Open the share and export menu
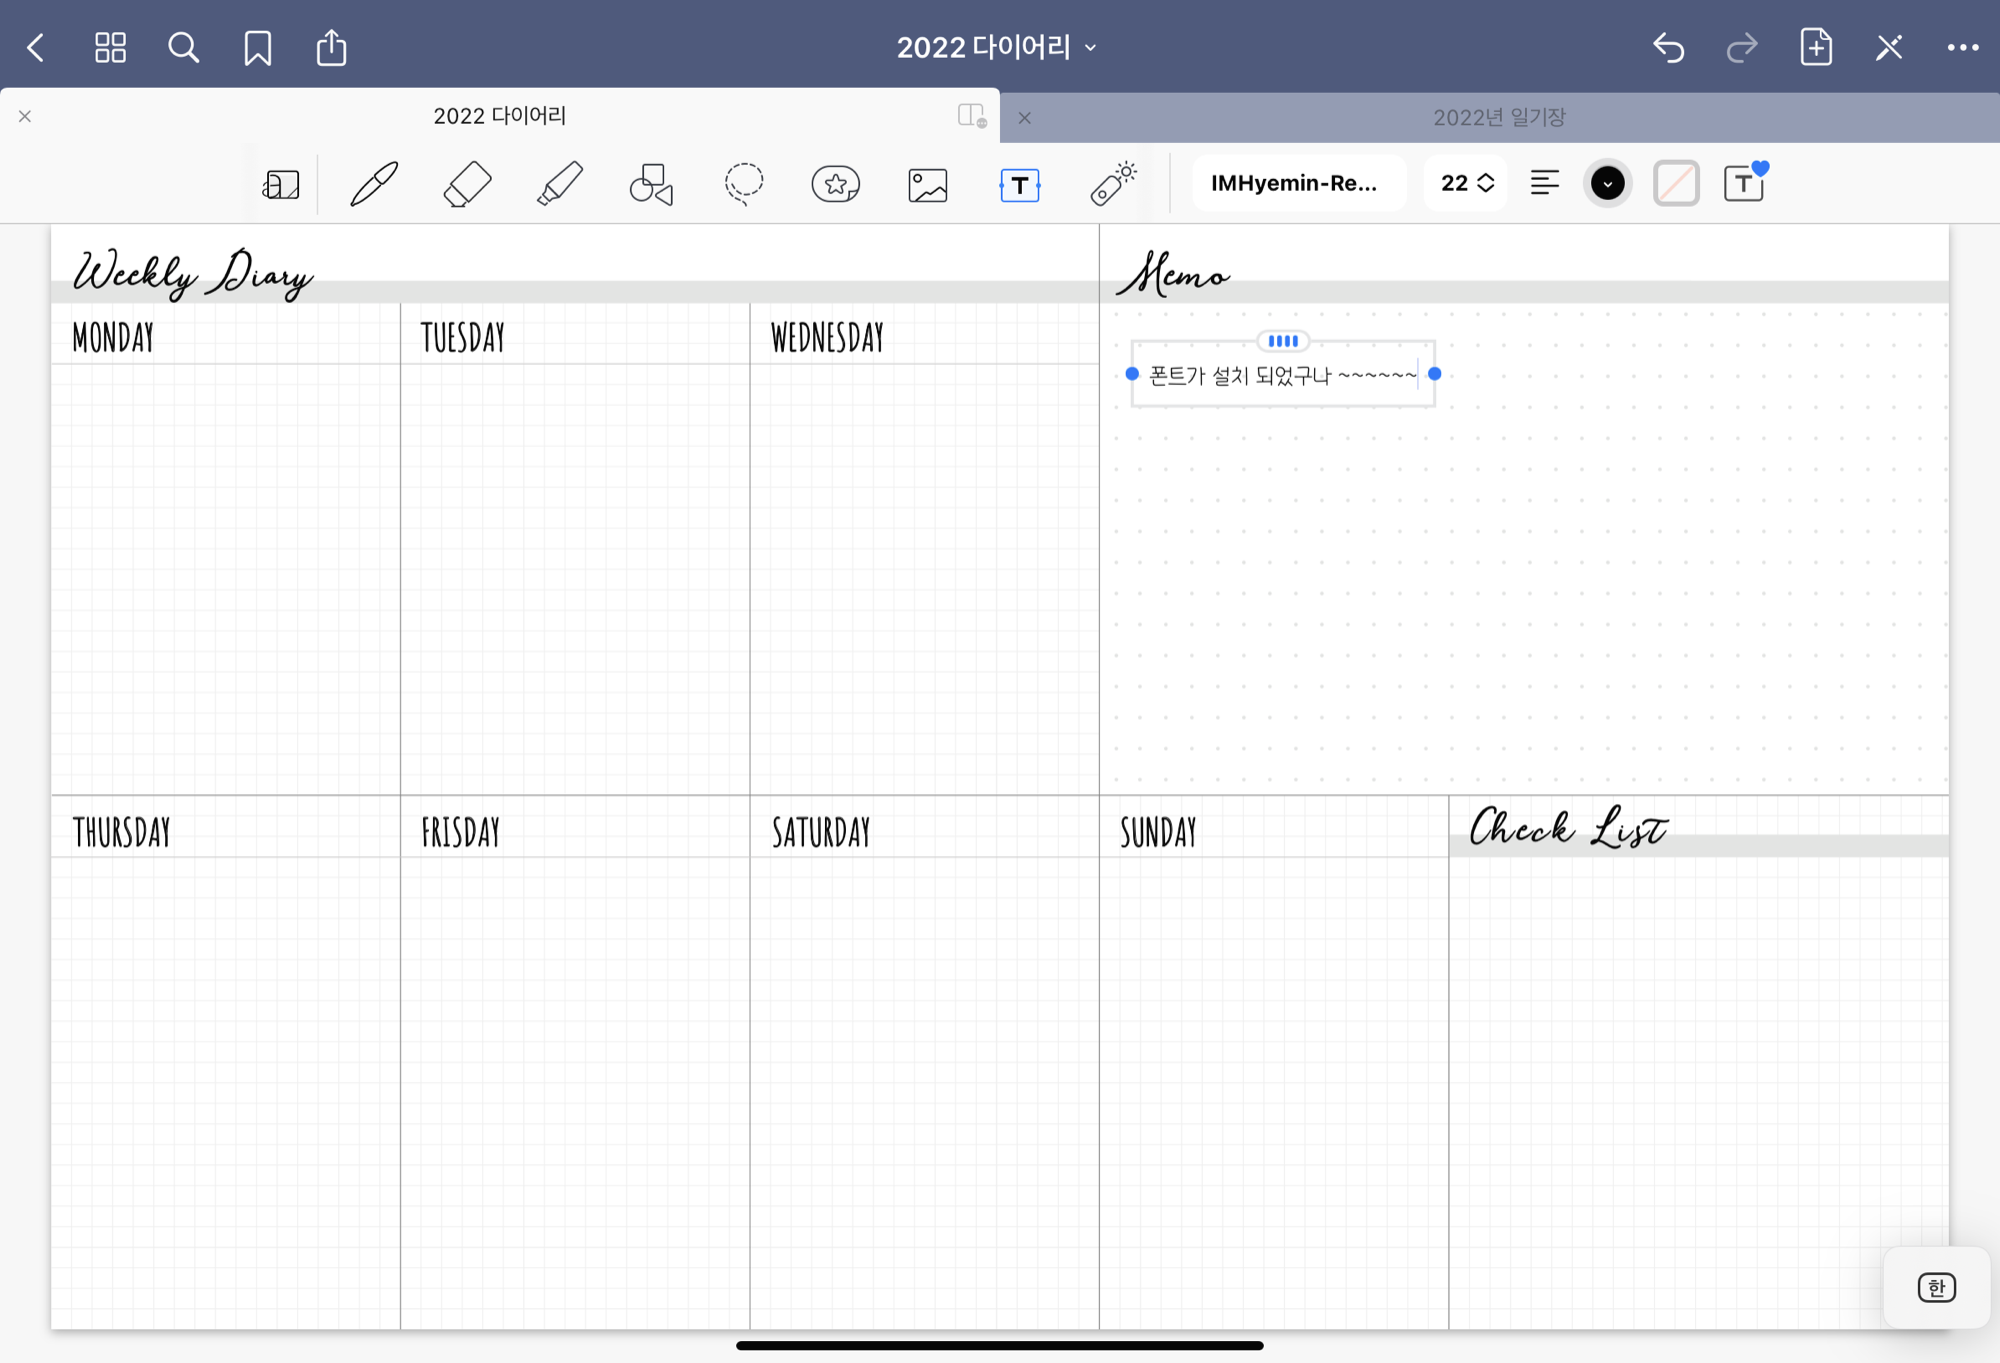 [x=331, y=47]
